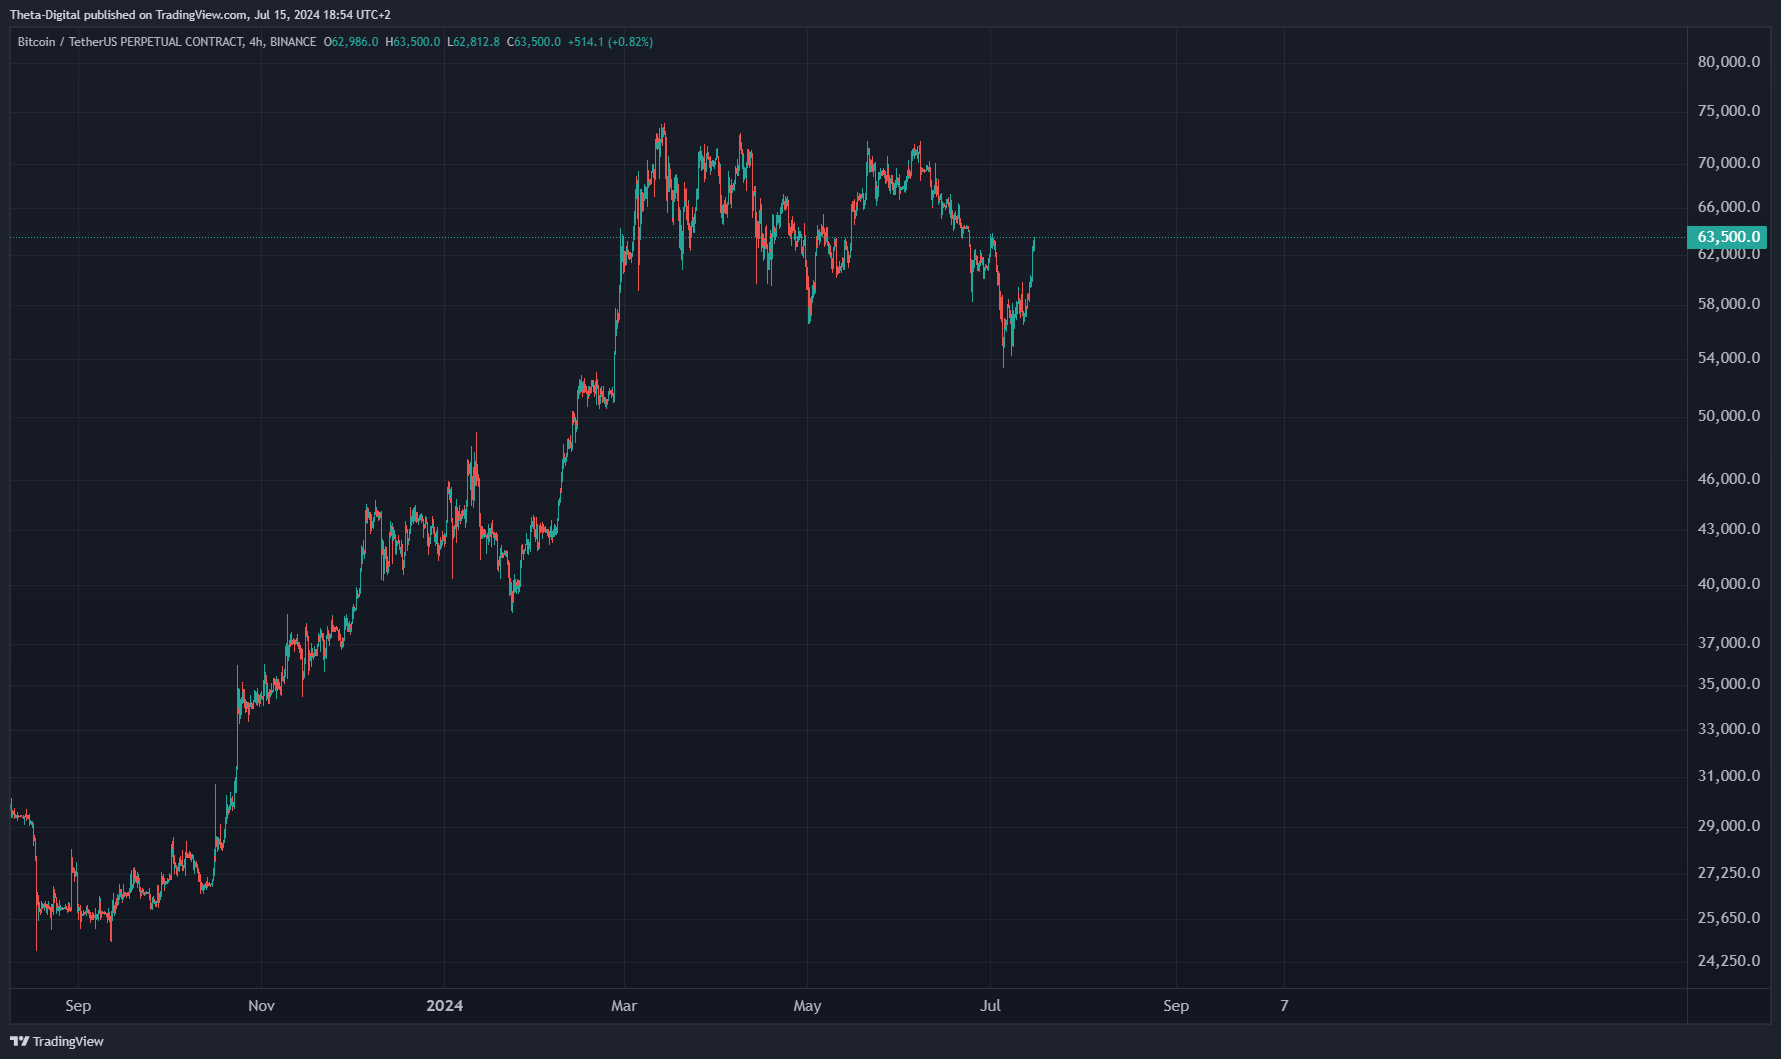1781x1059 pixels.
Task: Click the 75,000.0 price axis label
Action: coord(1729,111)
